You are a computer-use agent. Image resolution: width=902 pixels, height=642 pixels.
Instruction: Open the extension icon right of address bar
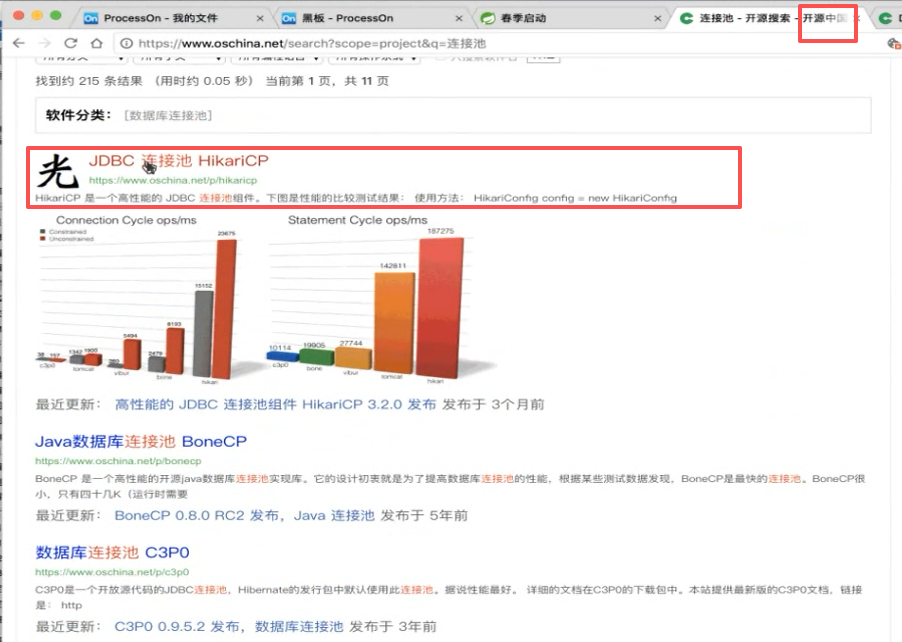894,44
